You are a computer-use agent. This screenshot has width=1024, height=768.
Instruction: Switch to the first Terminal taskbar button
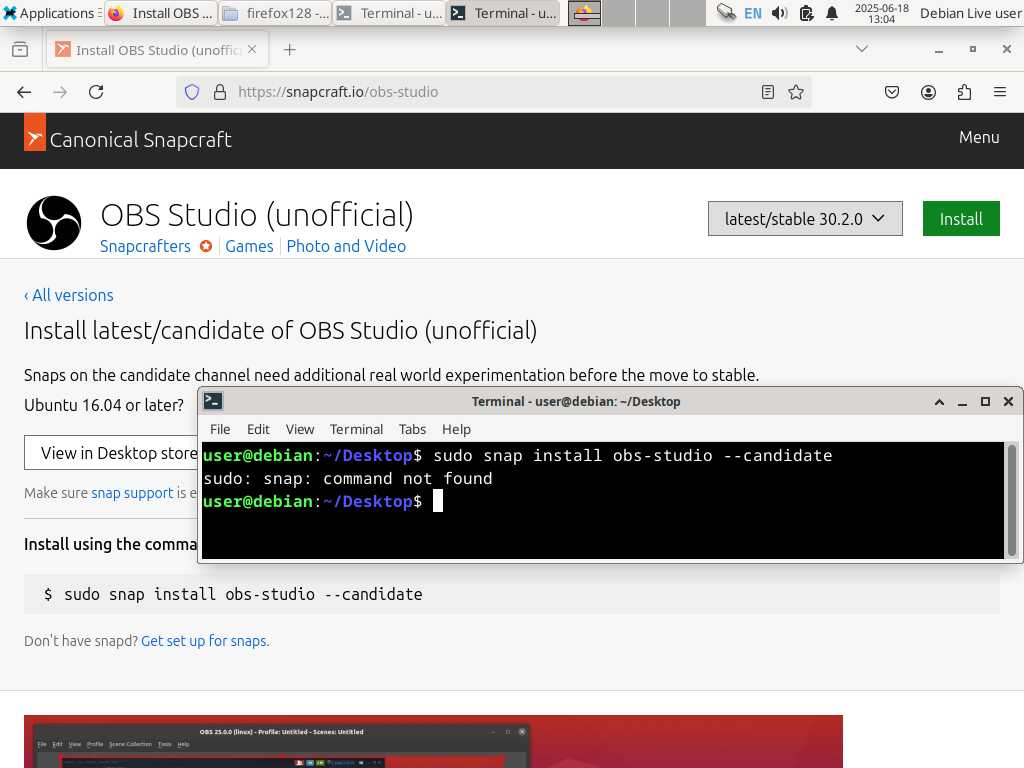pos(389,13)
